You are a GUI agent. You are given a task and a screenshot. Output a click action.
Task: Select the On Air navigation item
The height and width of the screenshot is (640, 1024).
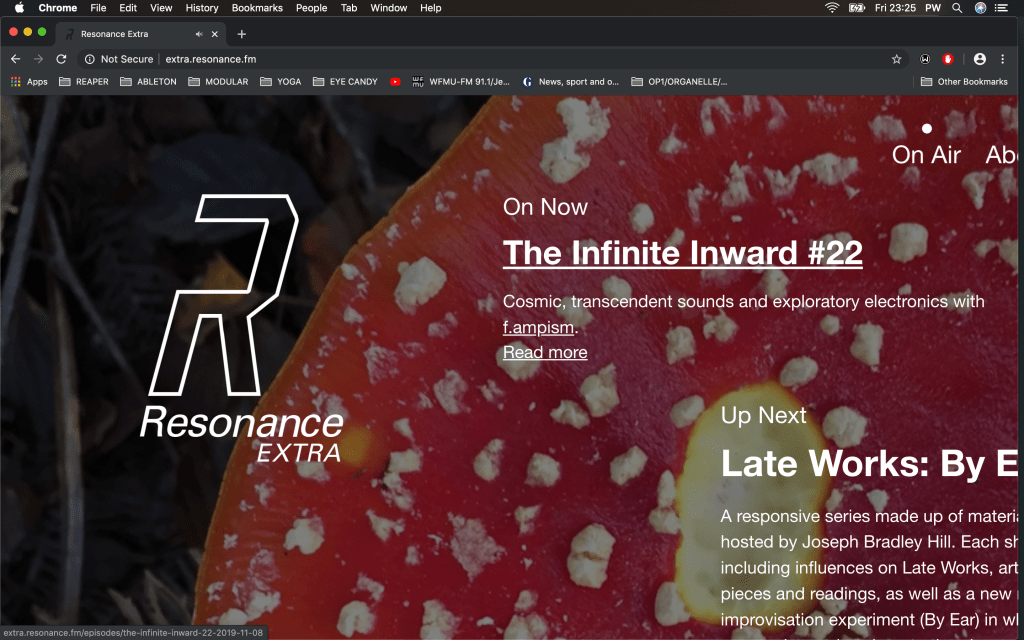pos(926,155)
